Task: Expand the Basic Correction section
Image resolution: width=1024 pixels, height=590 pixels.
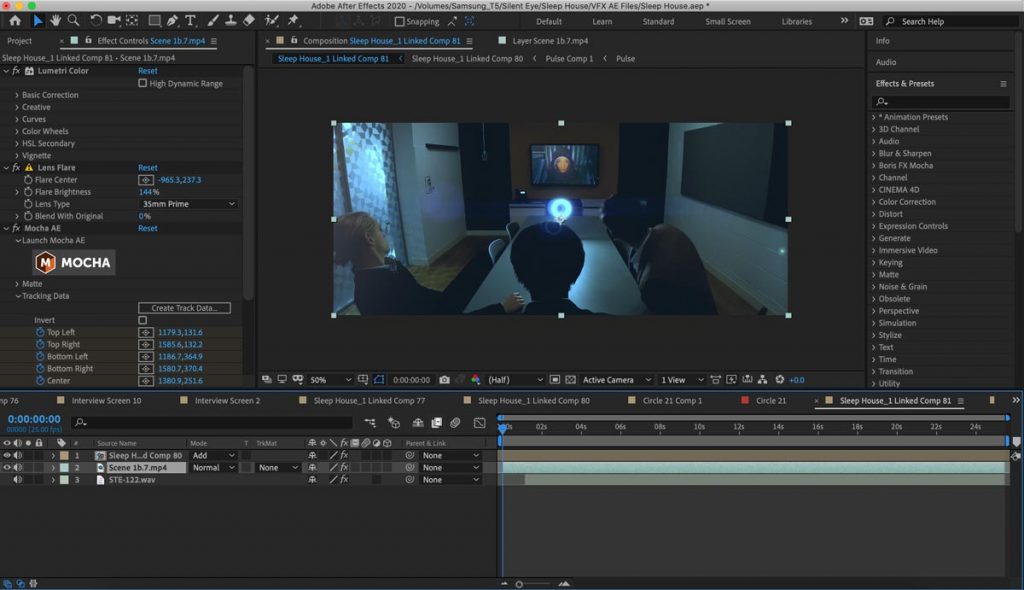Action: (17, 95)
